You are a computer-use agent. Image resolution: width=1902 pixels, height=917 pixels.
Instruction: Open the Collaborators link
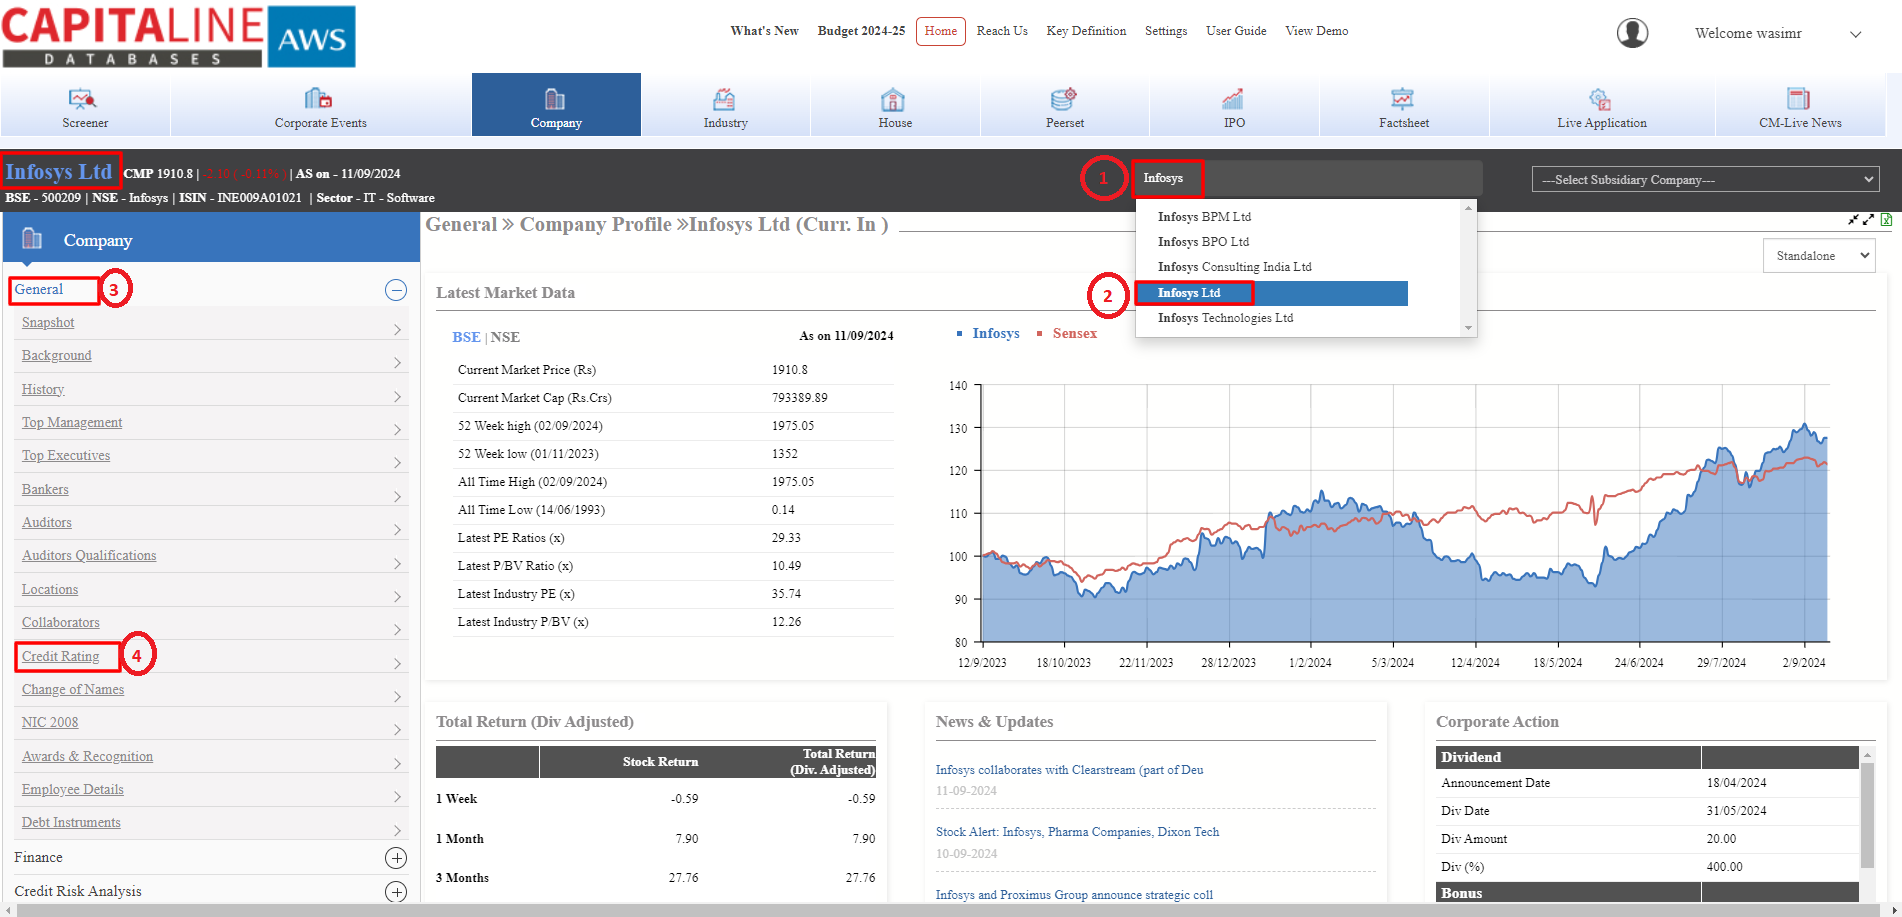tap(61, 622)
